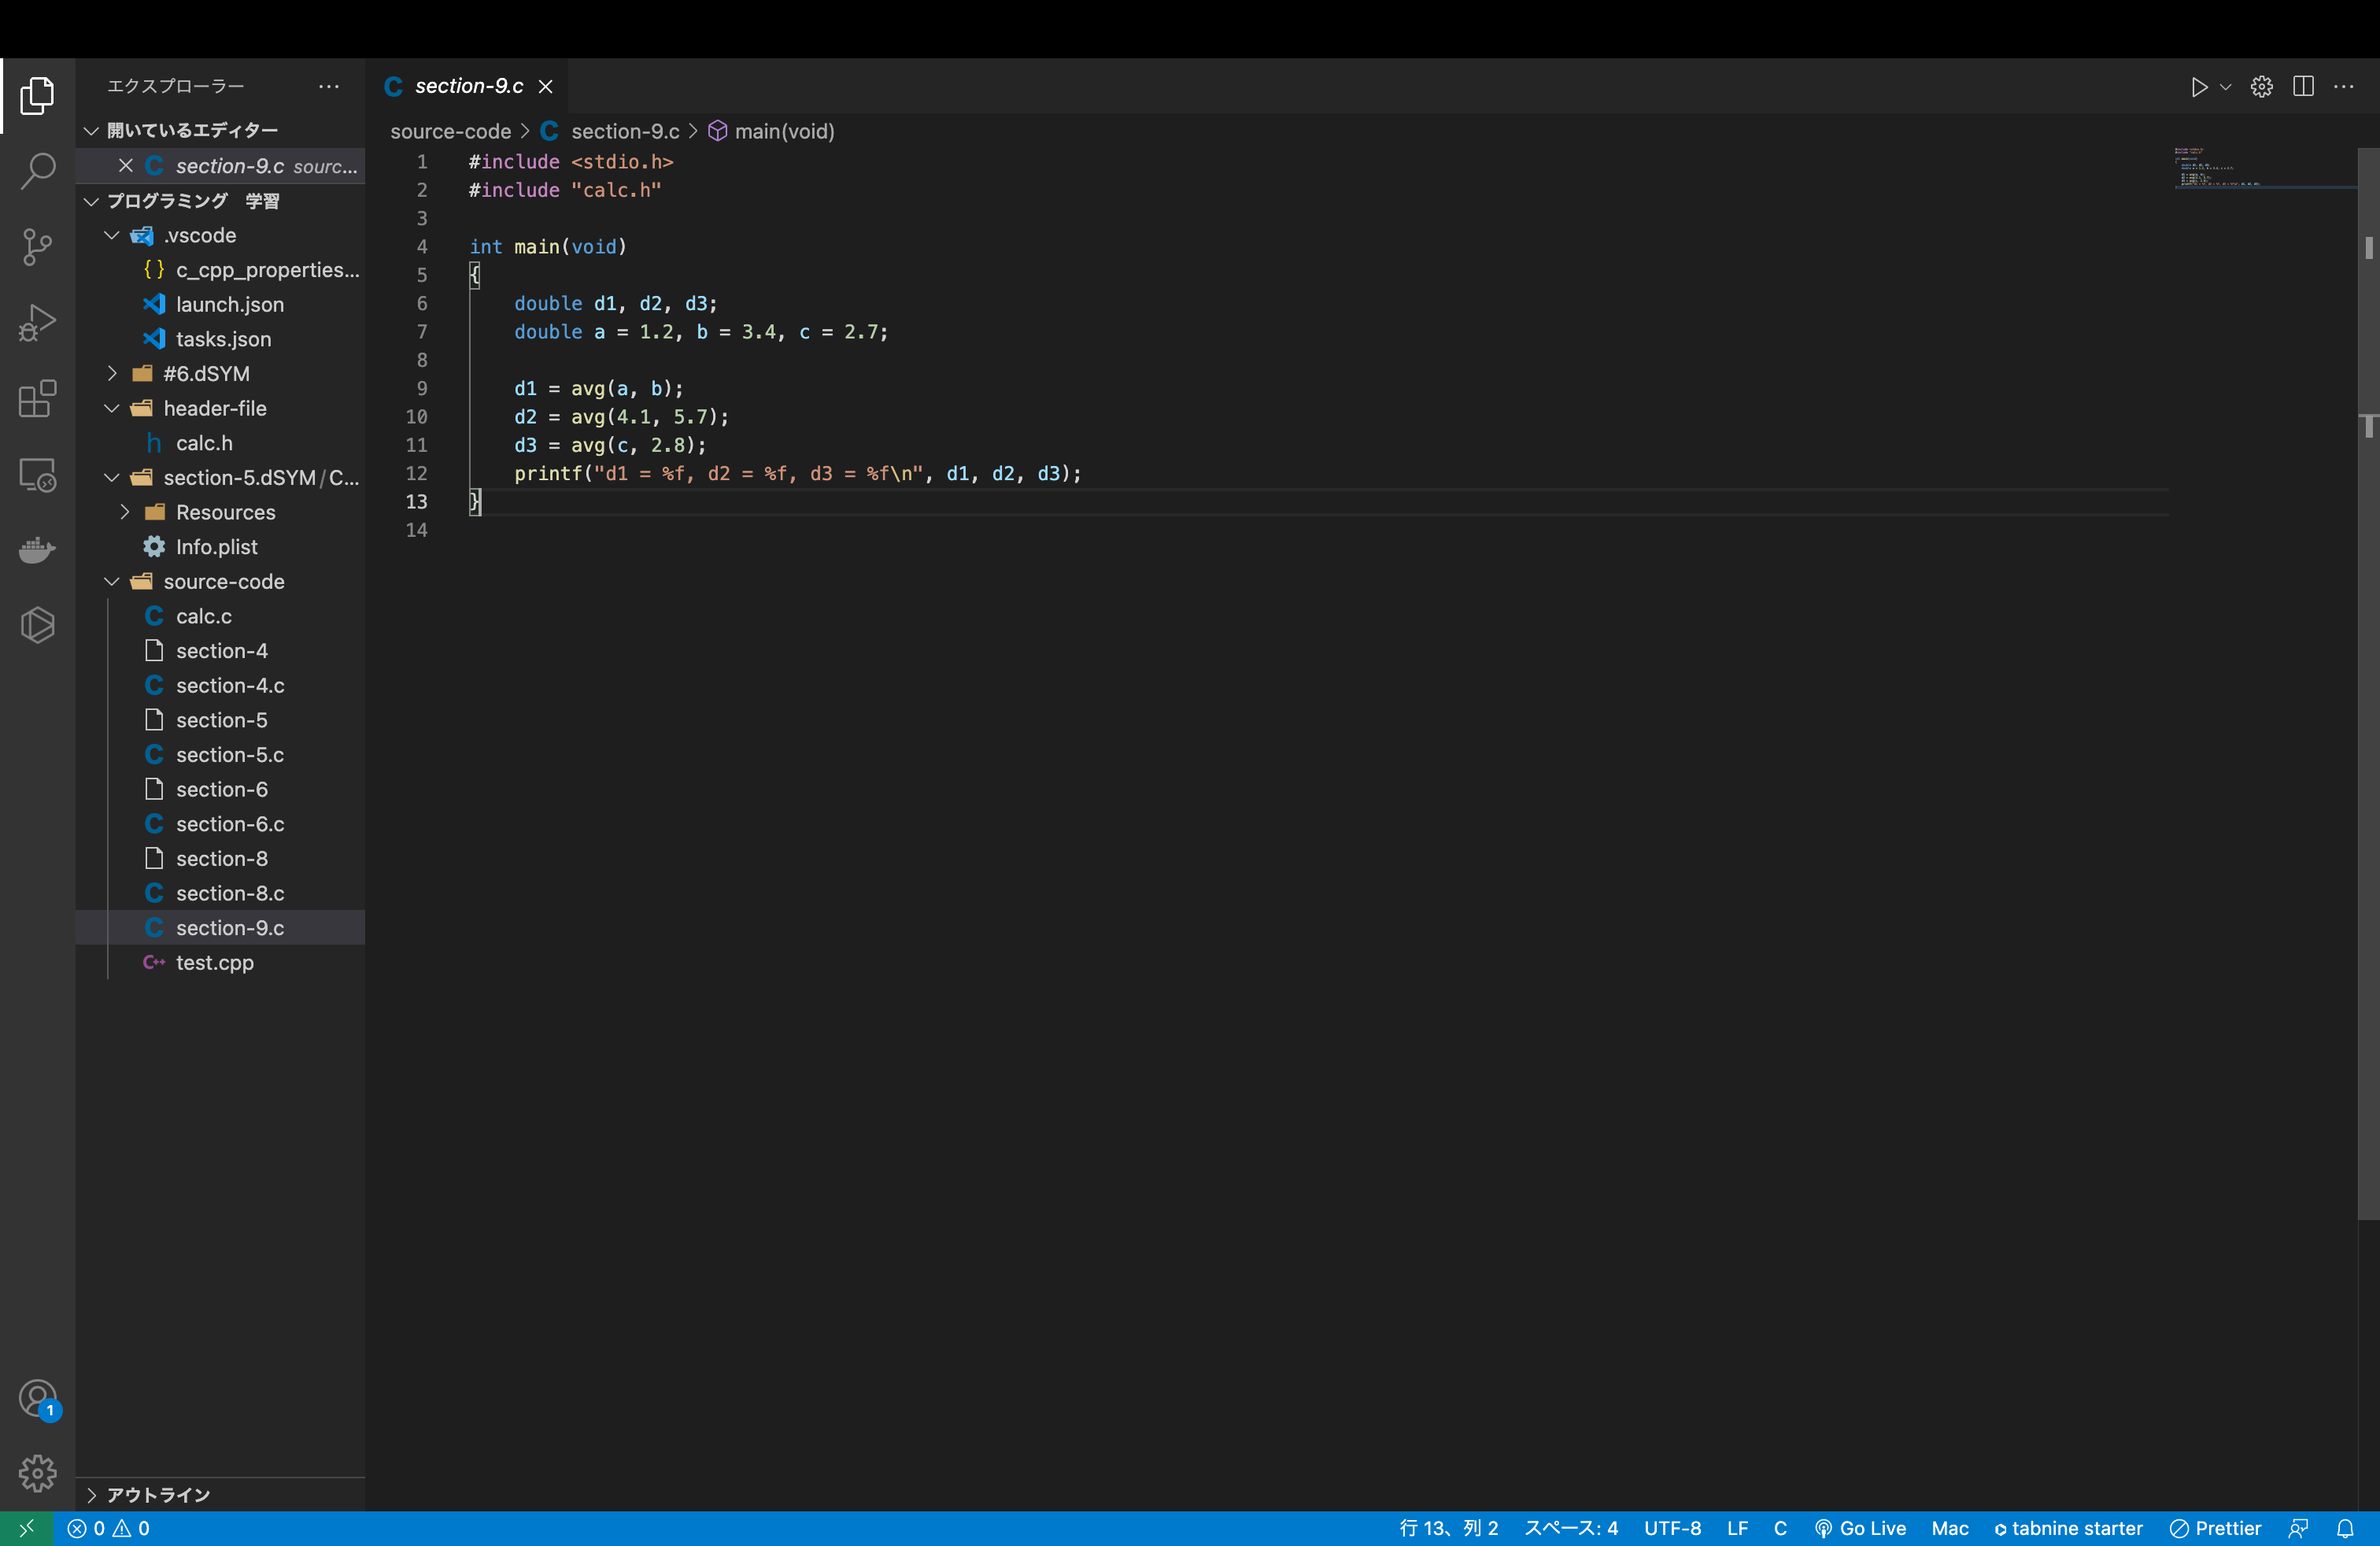Toggle Go Live server in status bar
Viewport: 2380px width, 1546px height.
(x=1860, y=1528)
